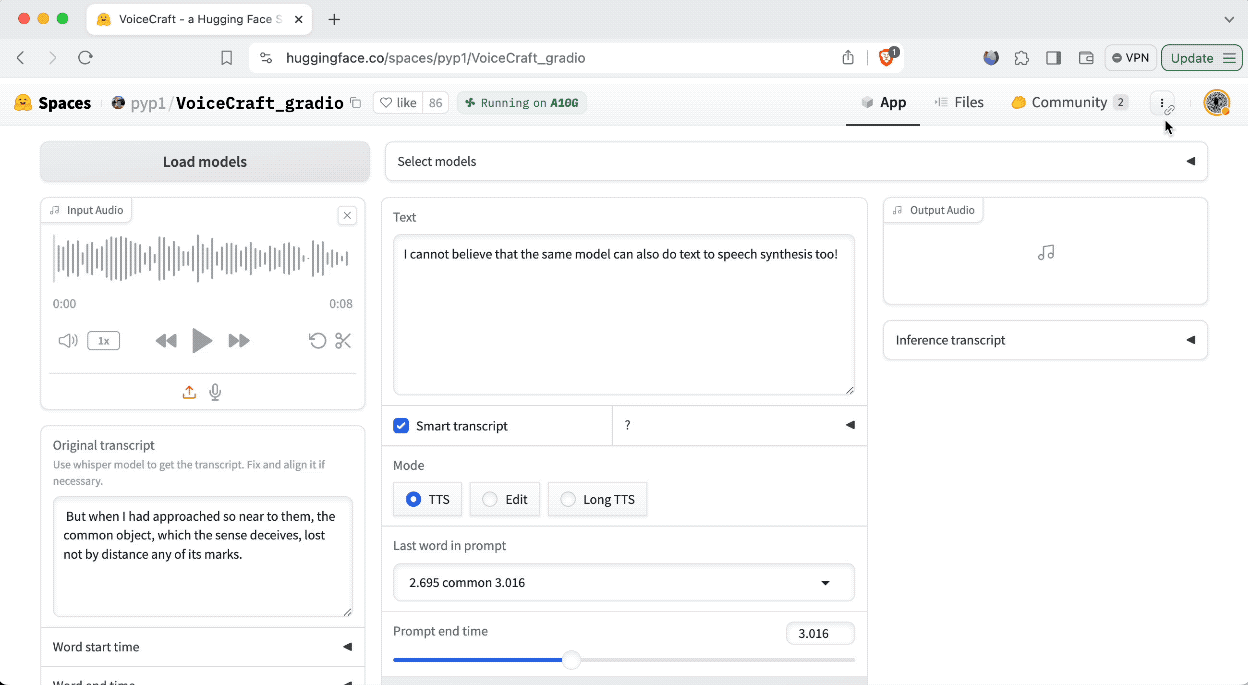Screen dimensions: 1248x685
Task: Click the trim scissors icon
Action: click(343, 341)
